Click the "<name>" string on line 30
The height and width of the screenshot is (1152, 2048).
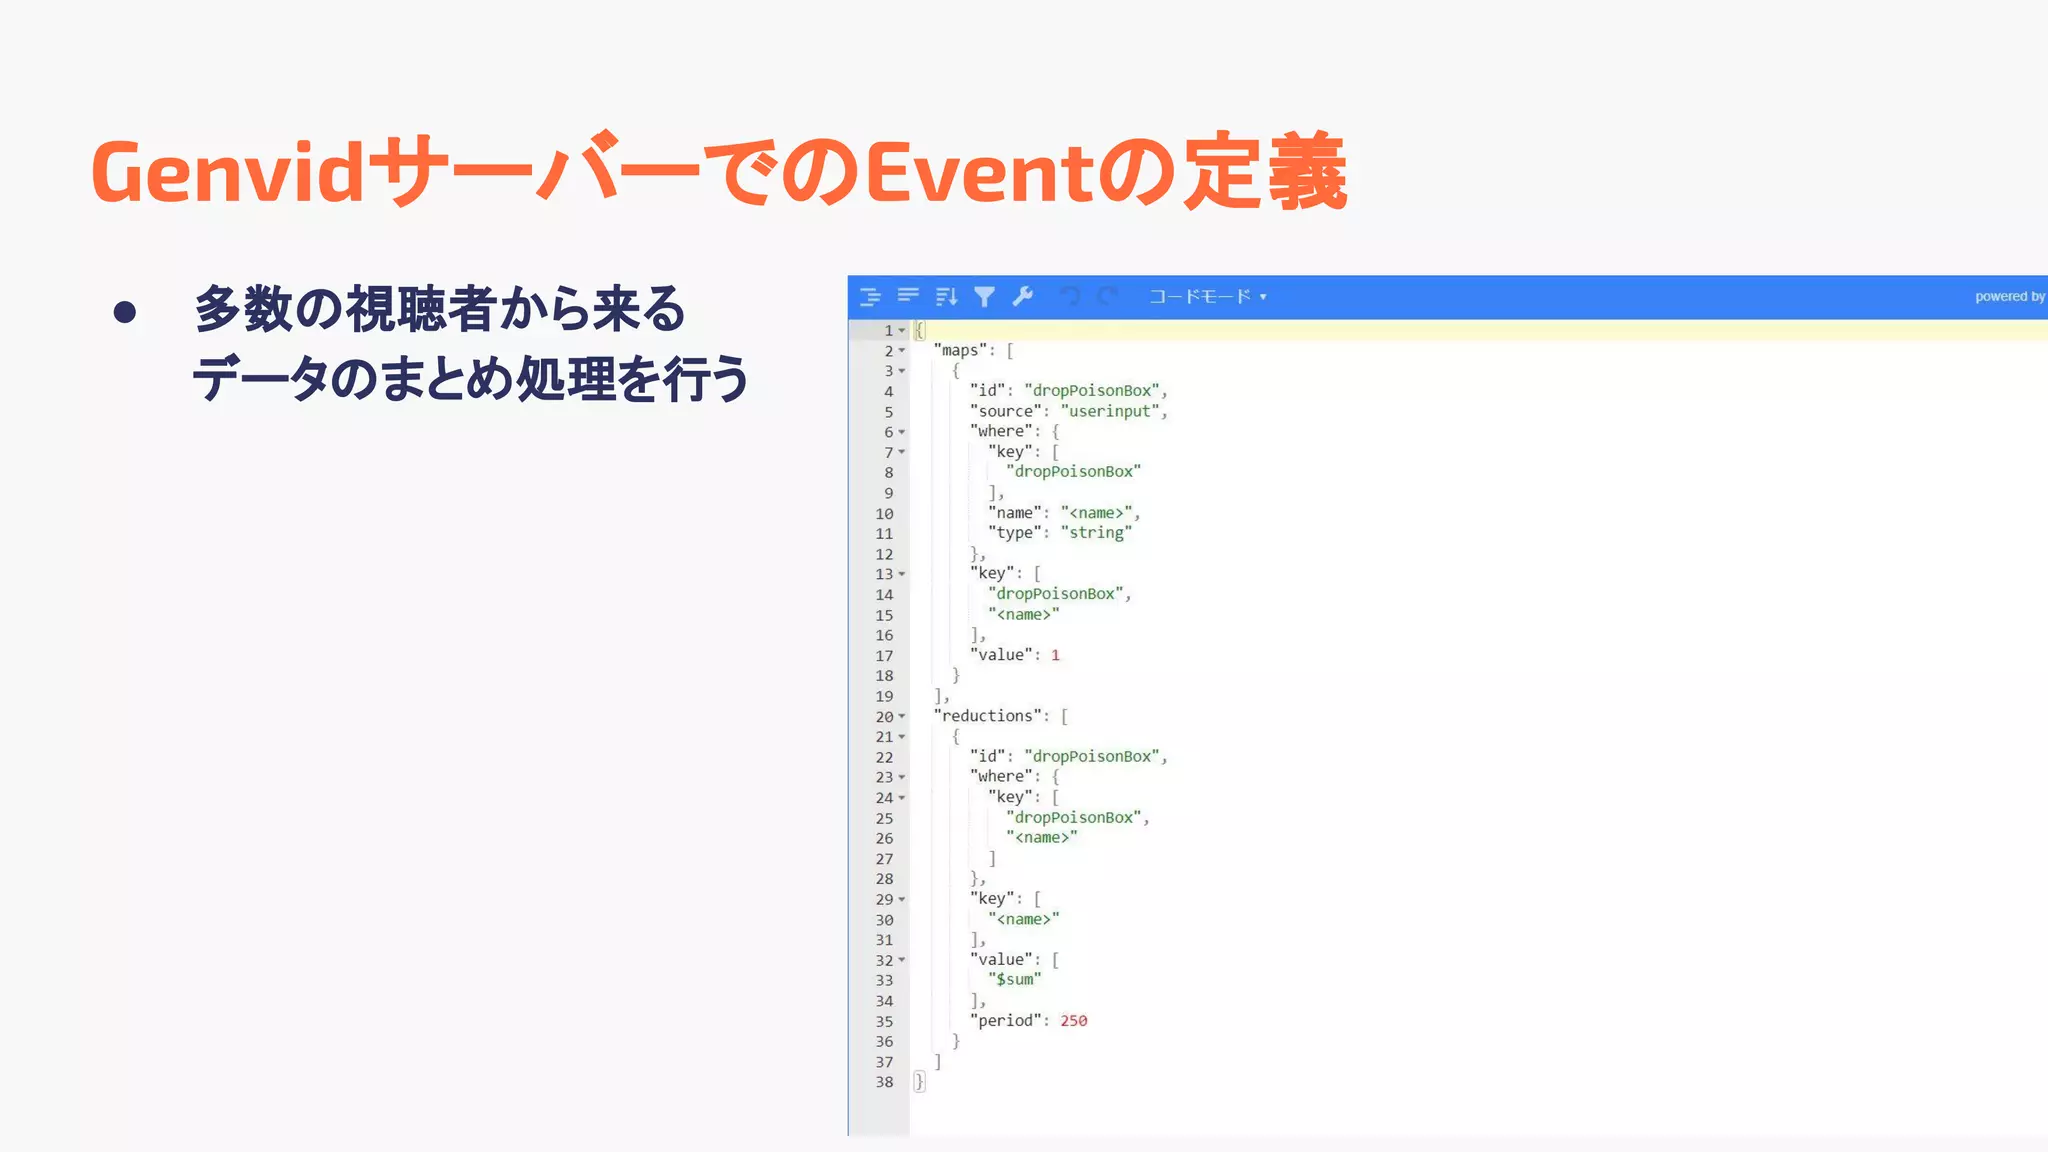point(1024,919)
